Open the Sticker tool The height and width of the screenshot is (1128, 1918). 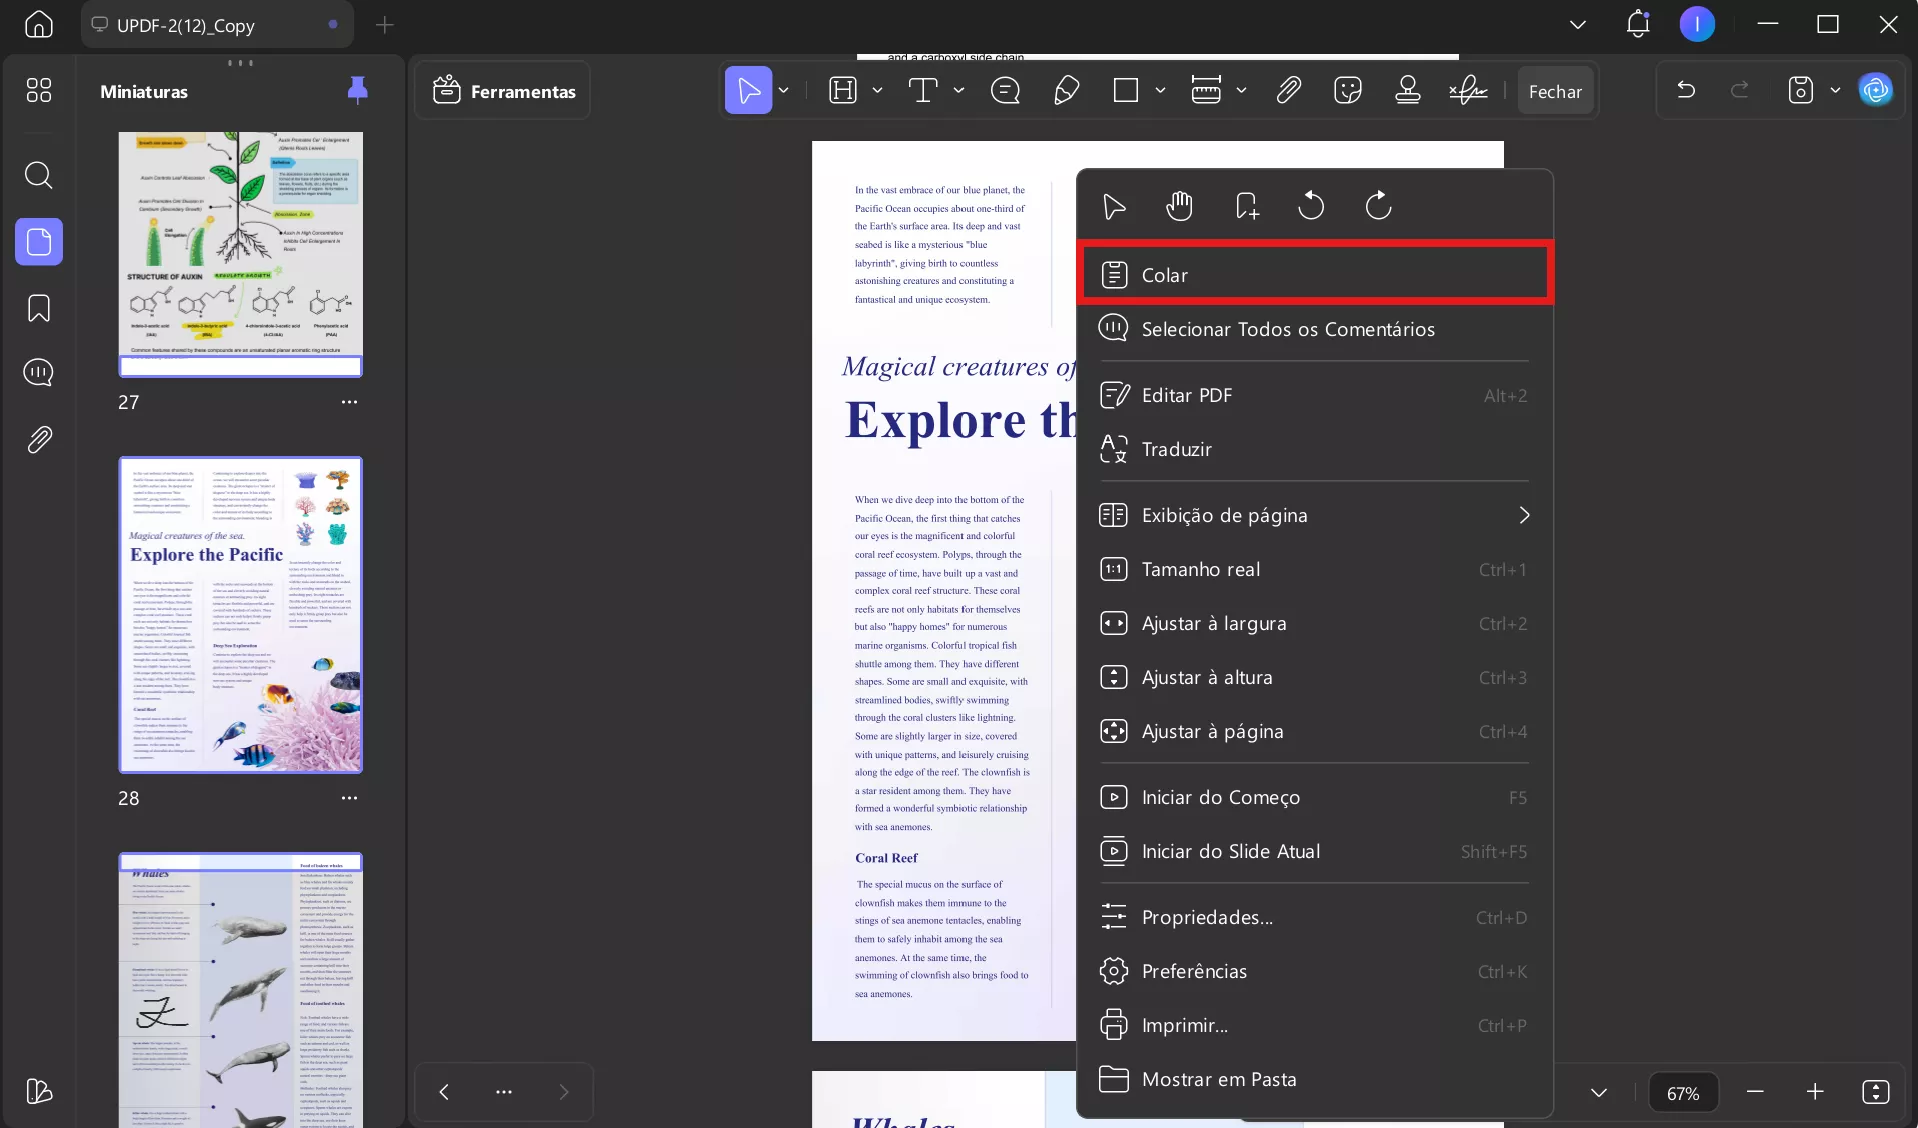1347,90
